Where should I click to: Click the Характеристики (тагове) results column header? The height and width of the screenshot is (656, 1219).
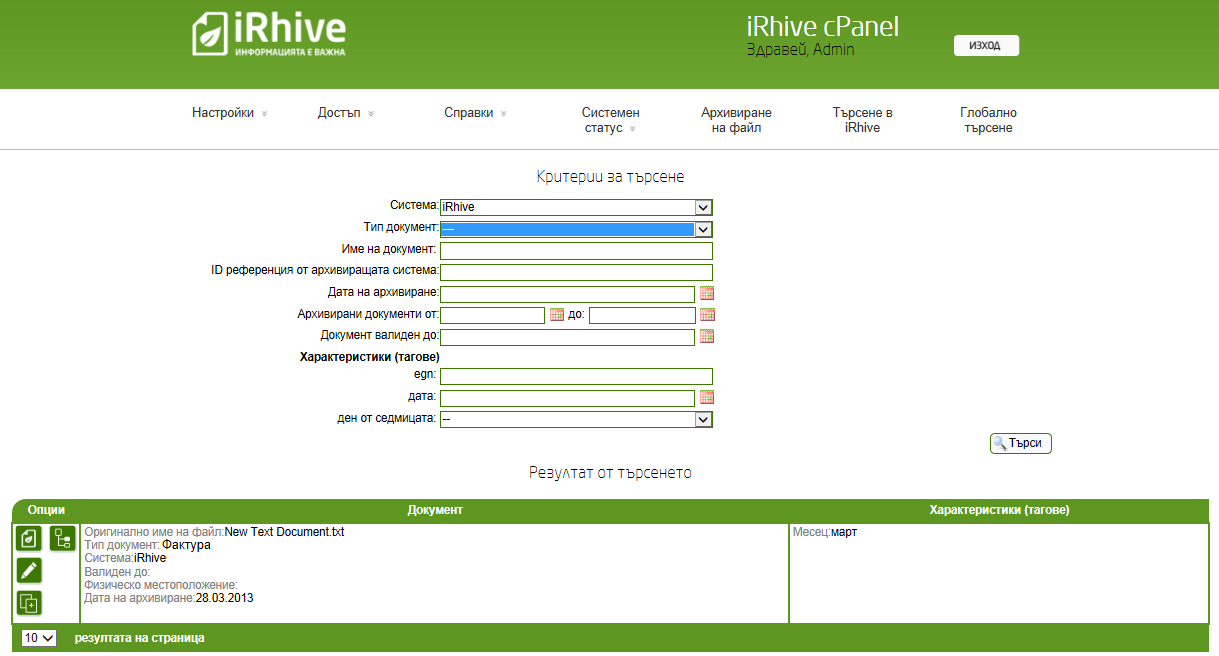tap(999, 510)
